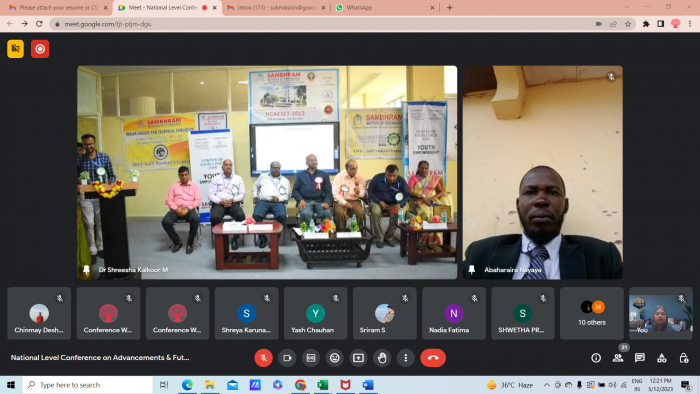Open chat with everyone
The image size is (700, 394).
click(640, 358)
